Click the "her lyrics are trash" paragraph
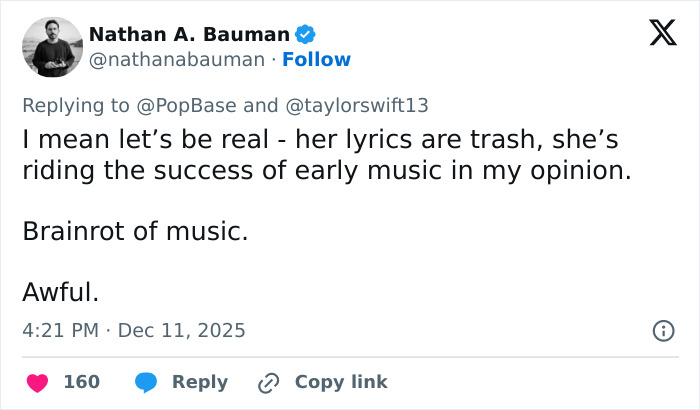The image size is (700, 410). tap(327, 155)
